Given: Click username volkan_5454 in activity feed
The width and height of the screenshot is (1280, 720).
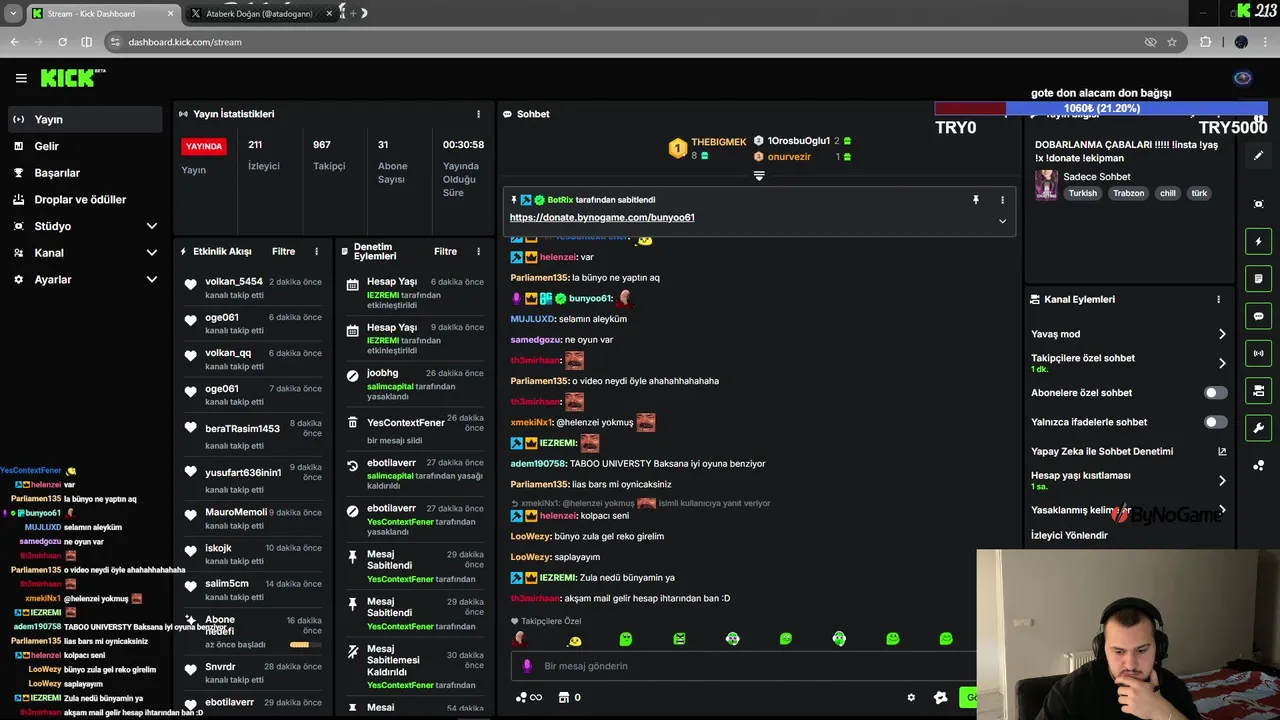Looking at the screenshot, I should (234, 282).
